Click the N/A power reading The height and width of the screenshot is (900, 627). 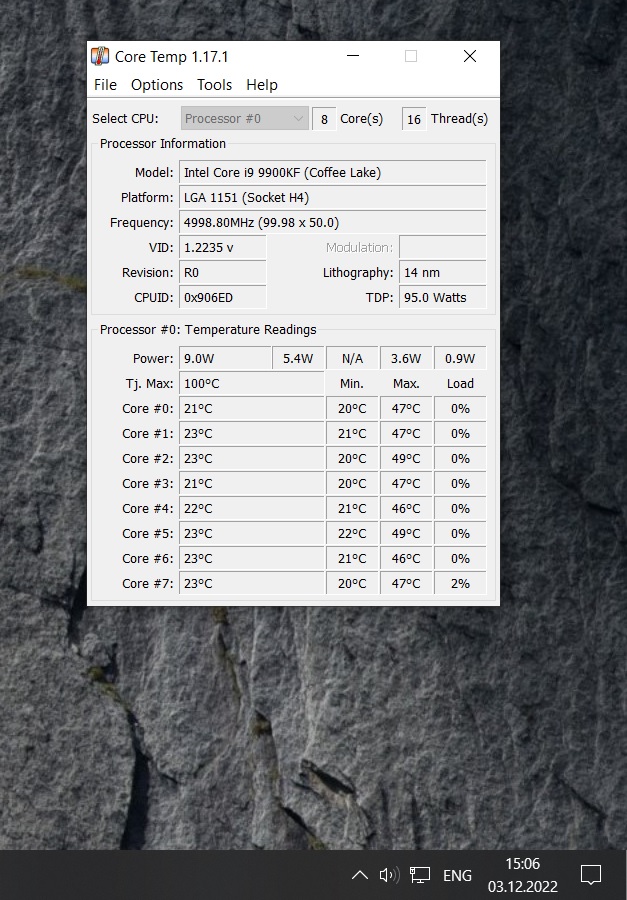click(x=352, y=359)
